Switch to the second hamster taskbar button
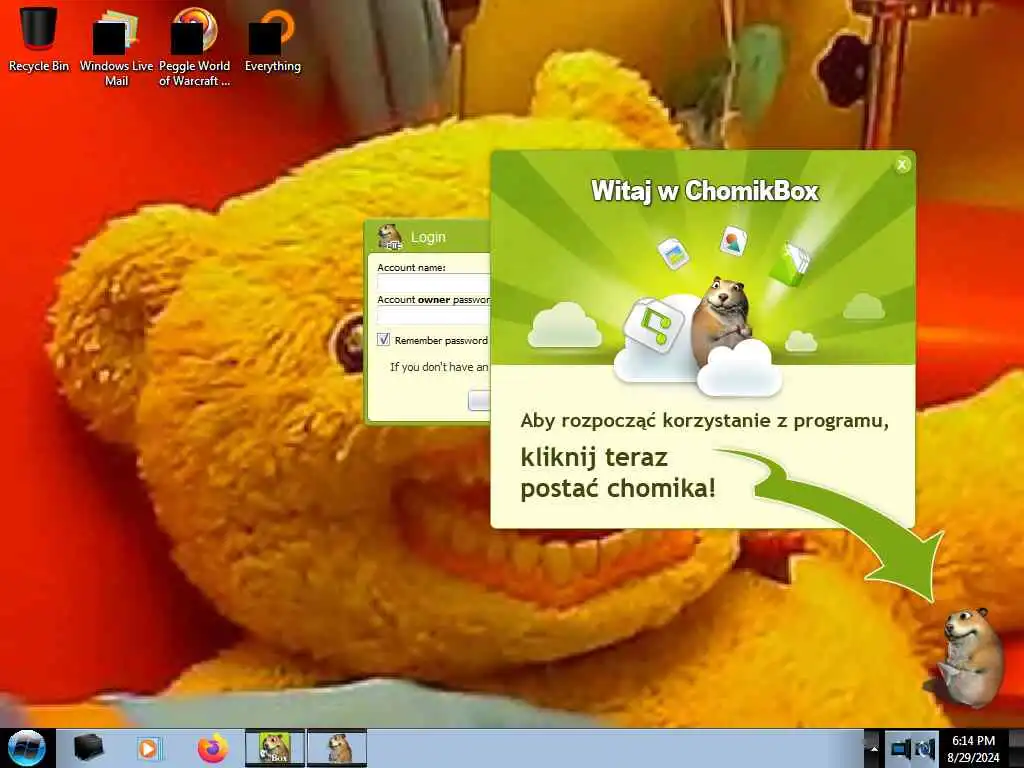Viewport: 1024px width, 768px height. [338, 748]
